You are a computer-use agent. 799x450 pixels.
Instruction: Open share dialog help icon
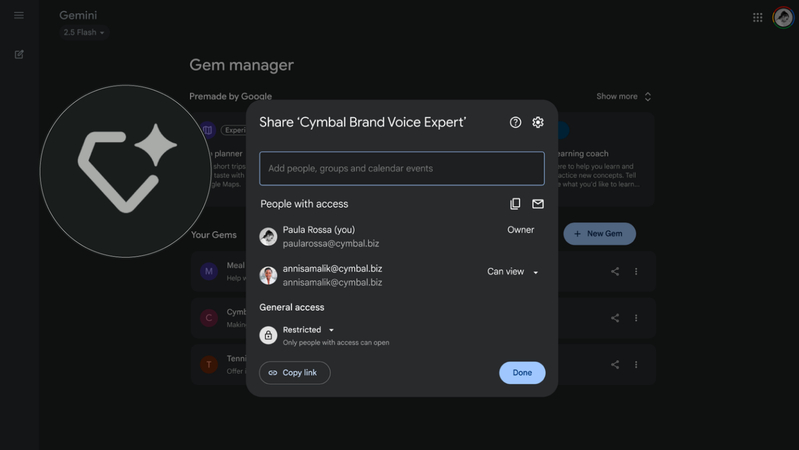(x=515, y=122)
